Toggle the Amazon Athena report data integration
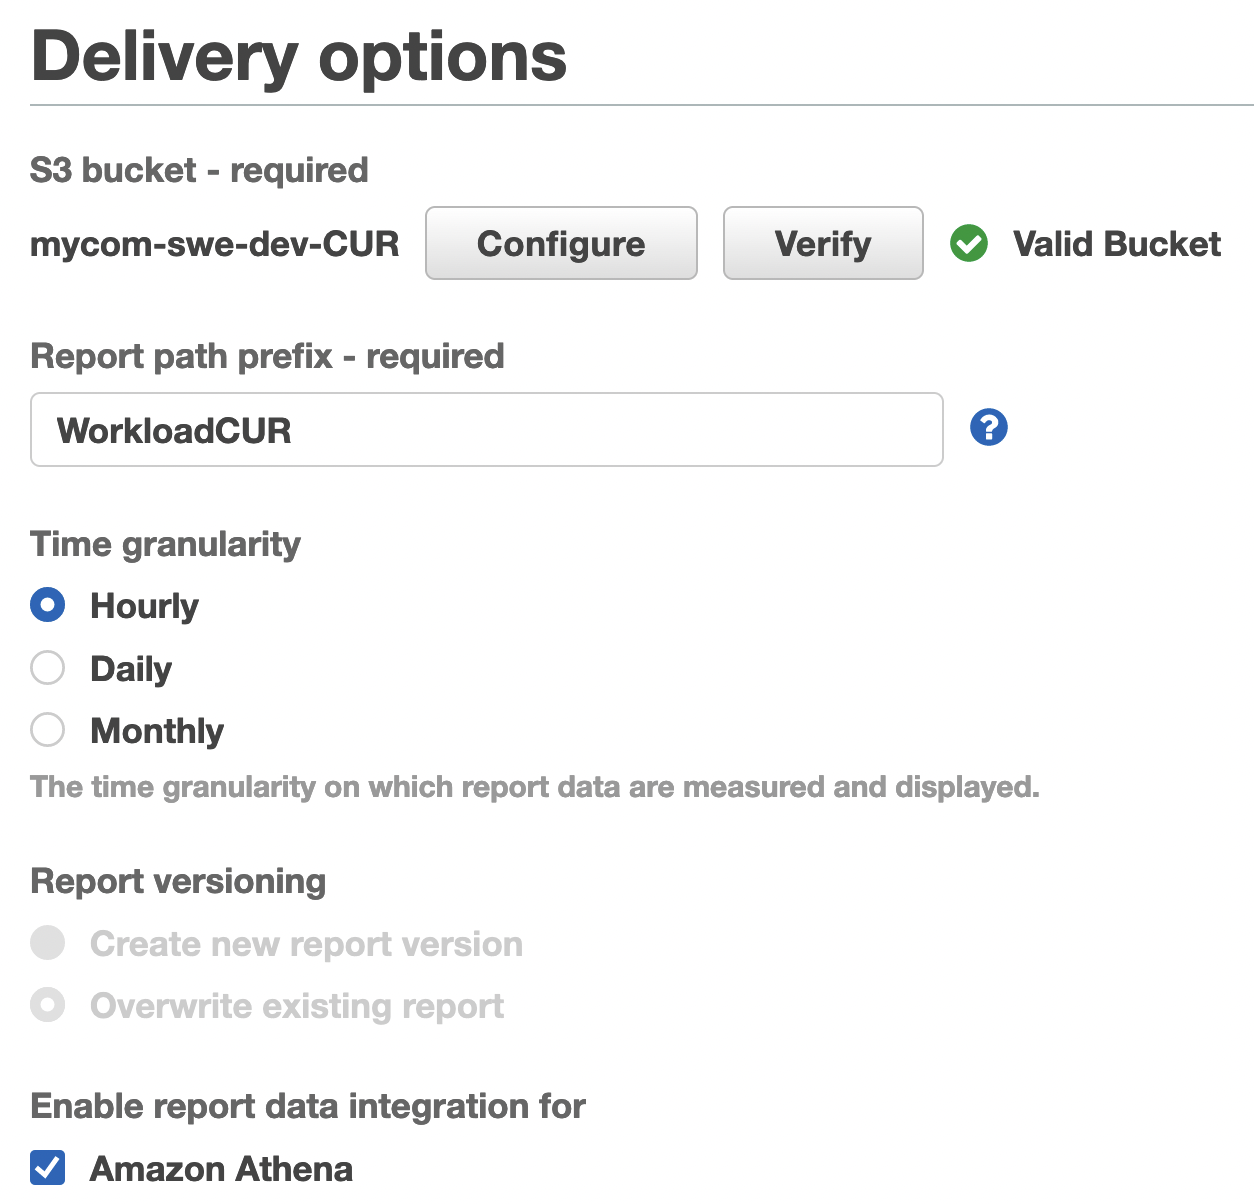 tap(46, 1166)
